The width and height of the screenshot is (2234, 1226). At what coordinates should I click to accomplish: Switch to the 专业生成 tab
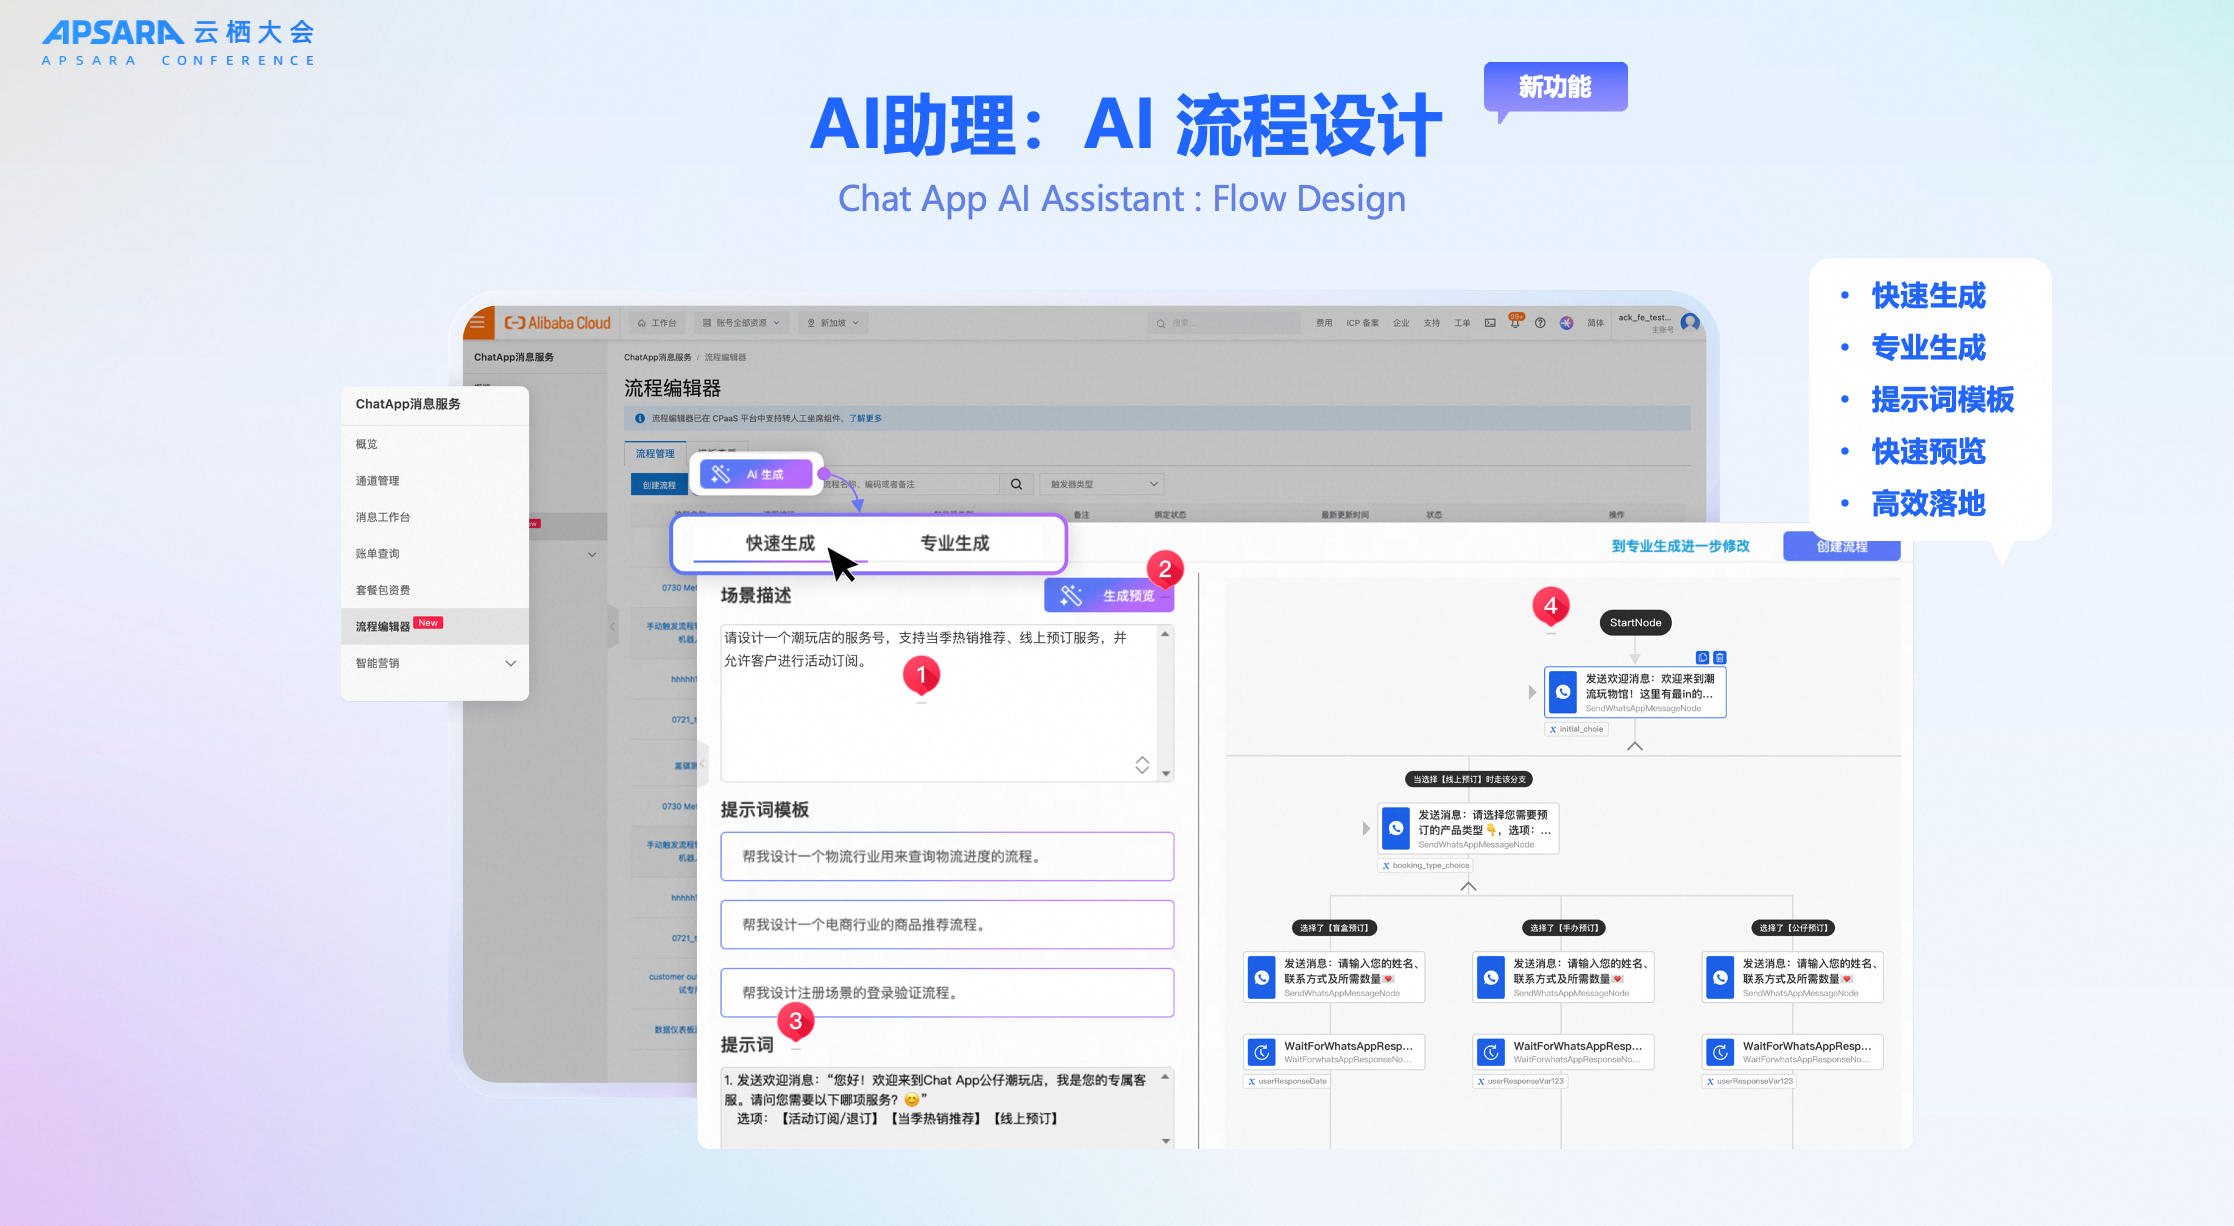click(x=954, y=543)
